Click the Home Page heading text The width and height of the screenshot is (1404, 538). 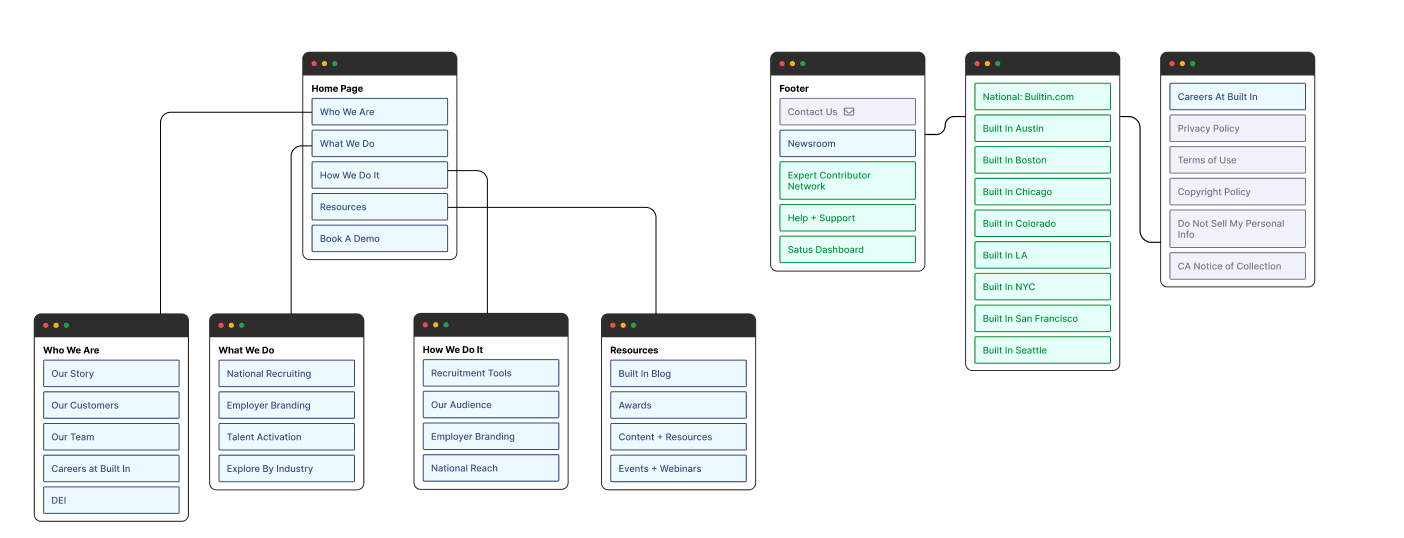(337, 89)
